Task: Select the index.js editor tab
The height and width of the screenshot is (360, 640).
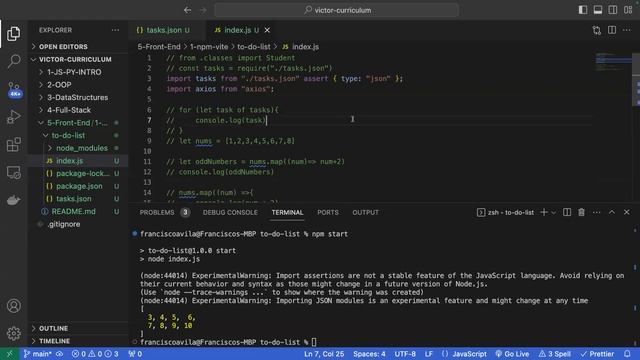Action: (x=237, y=30)
